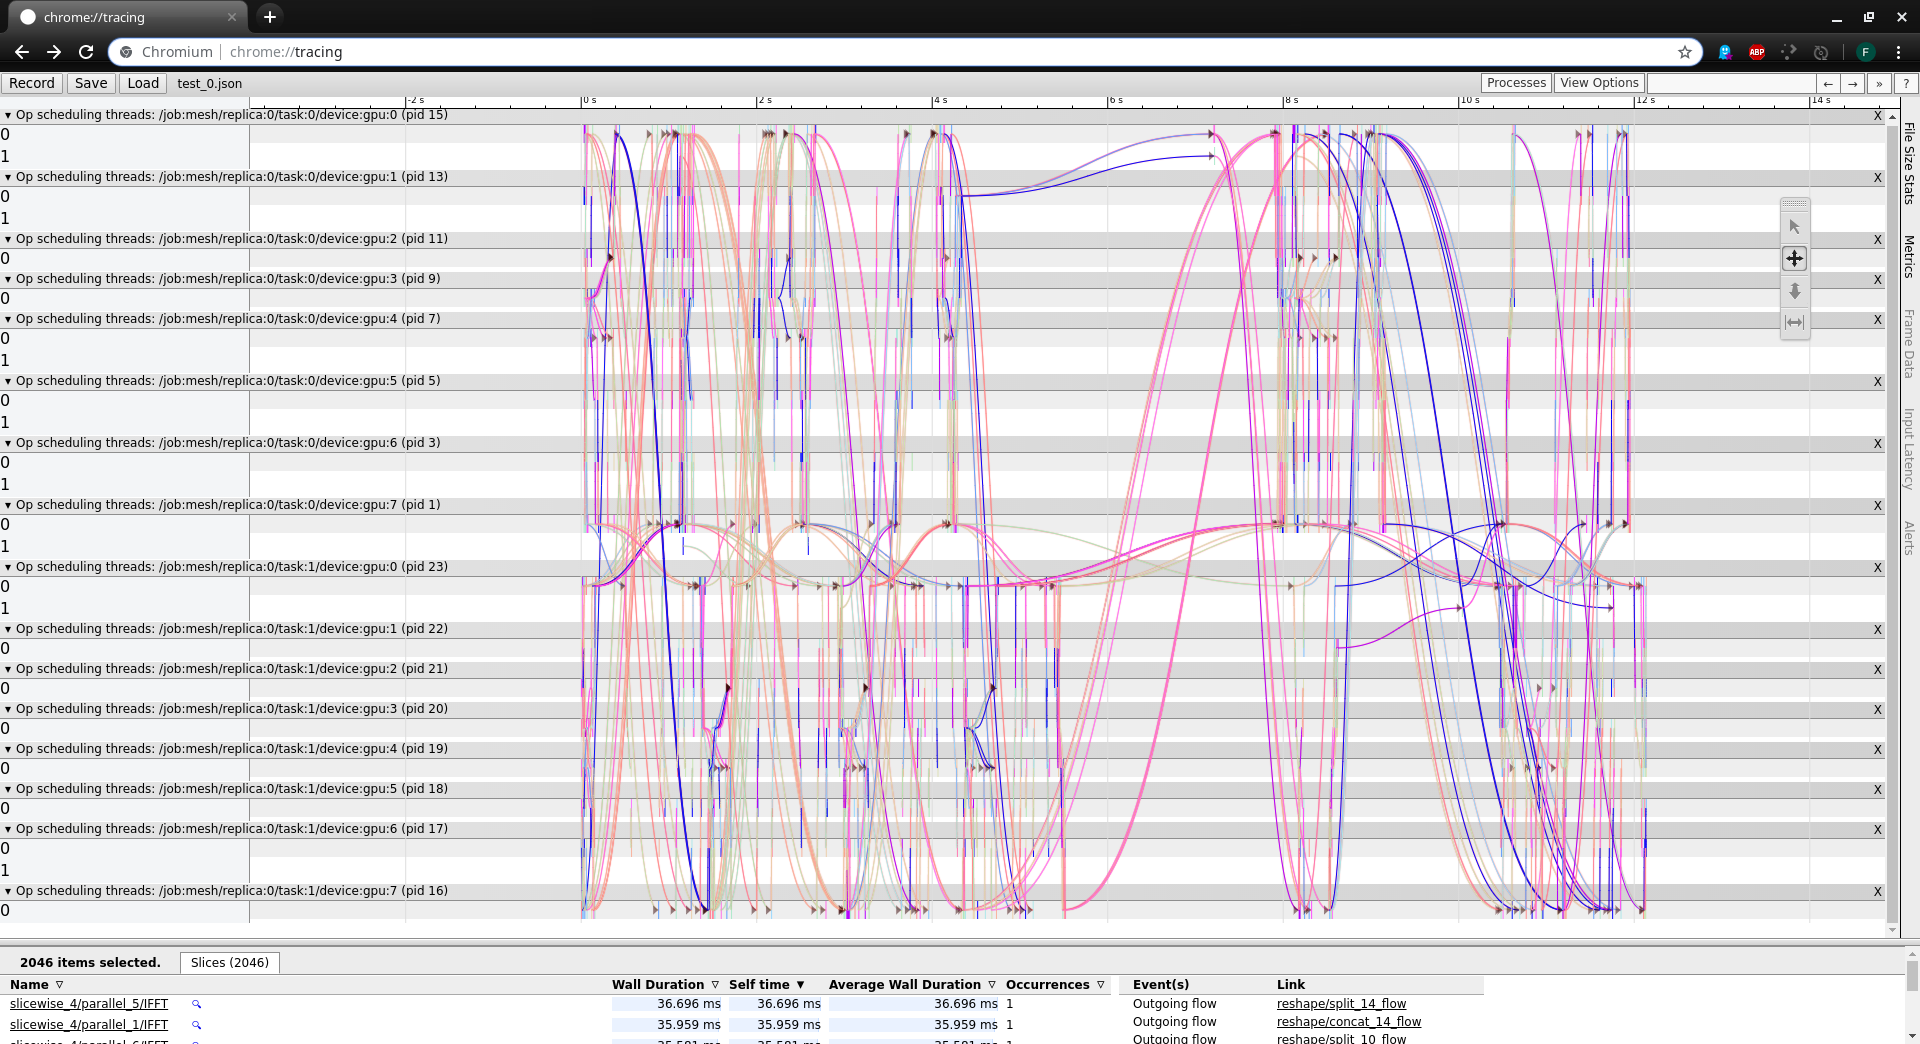Collapse the task:0 gpu:7 pid 1 process
The width and height of the screenshot is (1920, 1044).
click(8, 506)
